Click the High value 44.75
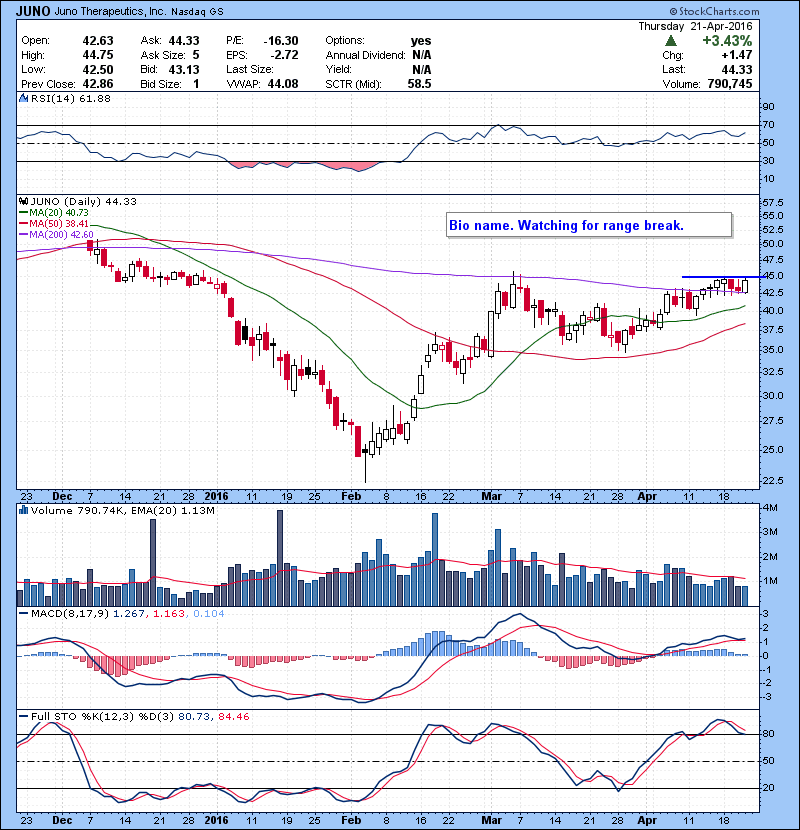This screenshot has width=800, height=830. click(x=98, y=55)
